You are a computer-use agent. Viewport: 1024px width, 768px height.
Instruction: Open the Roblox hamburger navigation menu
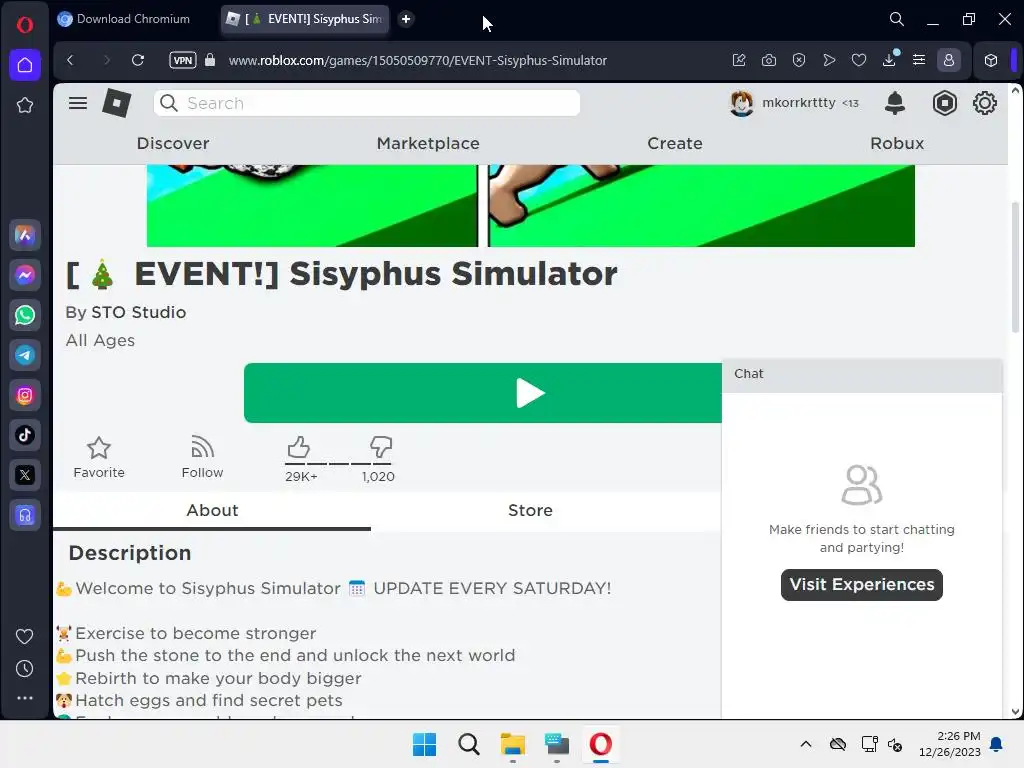(x=78, y=103)
